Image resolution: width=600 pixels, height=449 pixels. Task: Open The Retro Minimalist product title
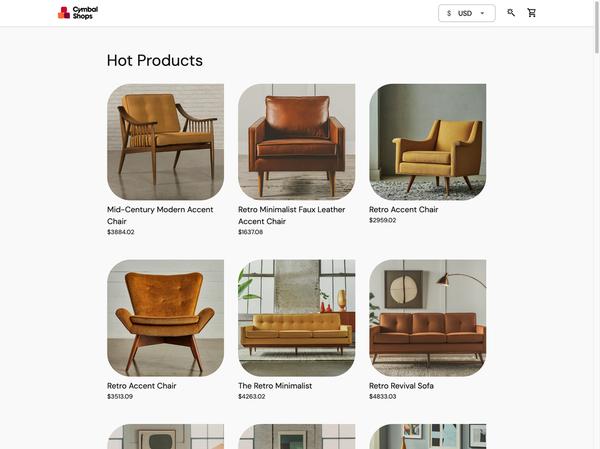click(x=275, y=386)
